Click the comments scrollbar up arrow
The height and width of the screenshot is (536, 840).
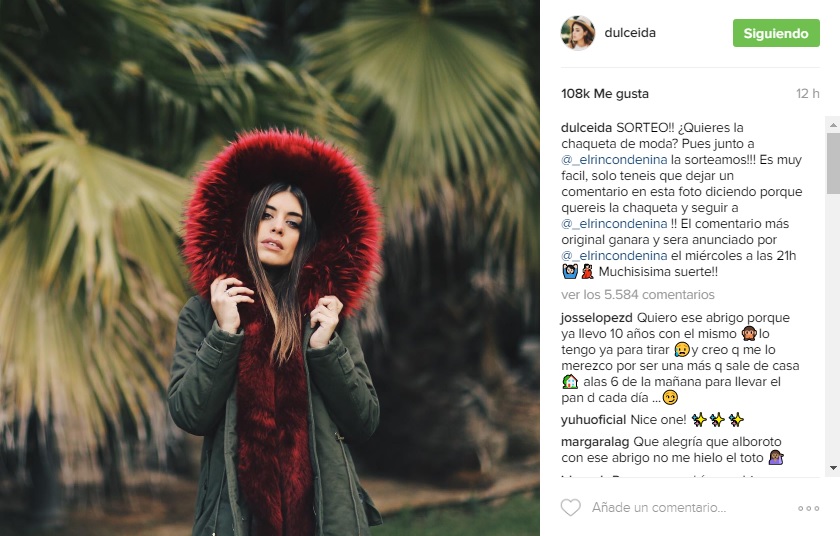pos(833,125)
